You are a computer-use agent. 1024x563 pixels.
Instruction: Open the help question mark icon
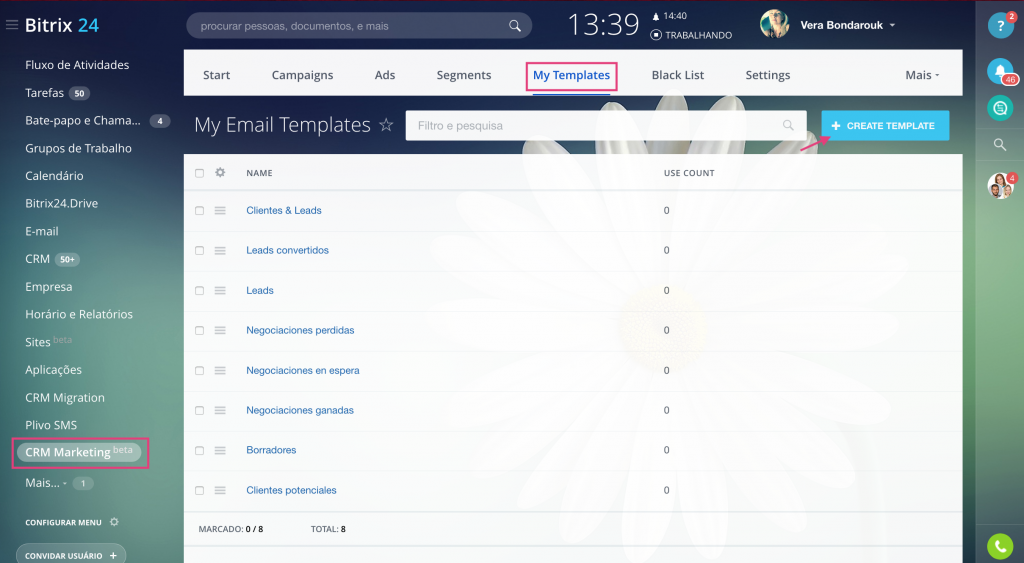click(1000, 25)
